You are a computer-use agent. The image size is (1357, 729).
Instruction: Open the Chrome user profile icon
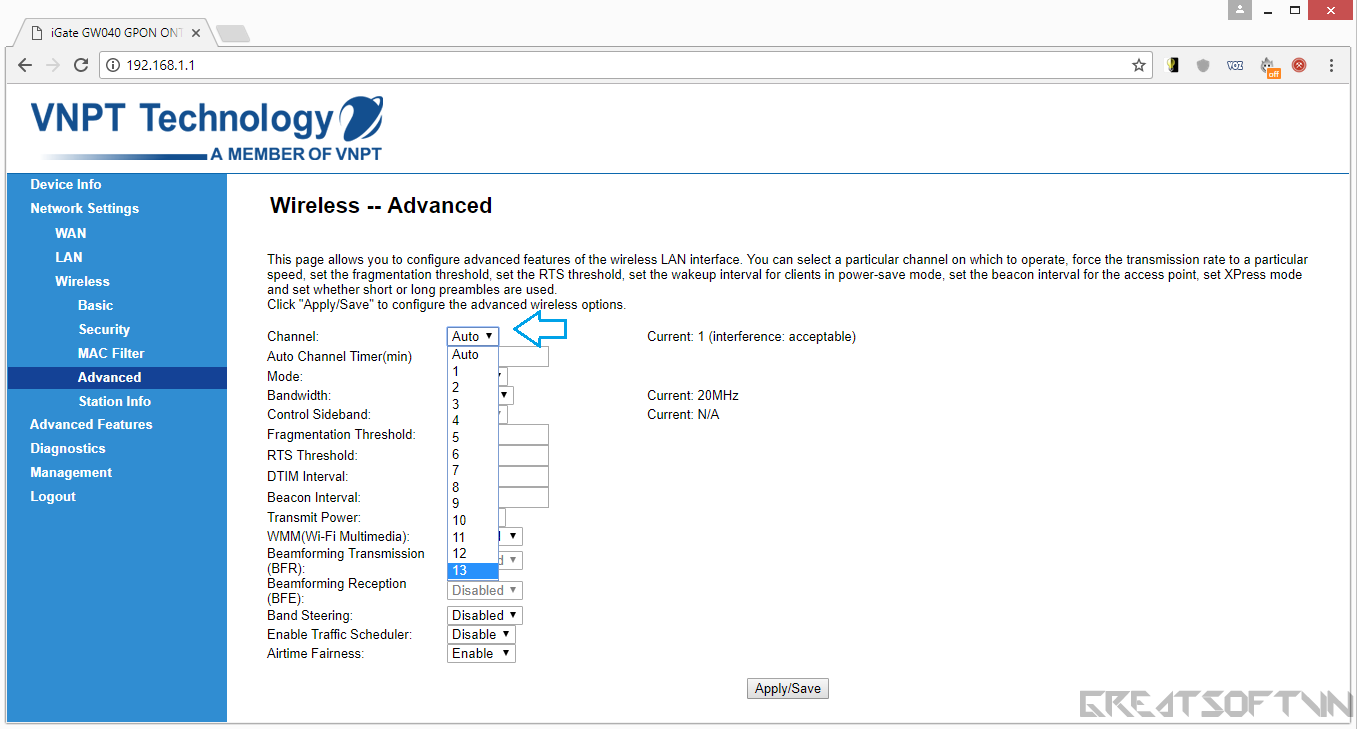coord(1240,10)
